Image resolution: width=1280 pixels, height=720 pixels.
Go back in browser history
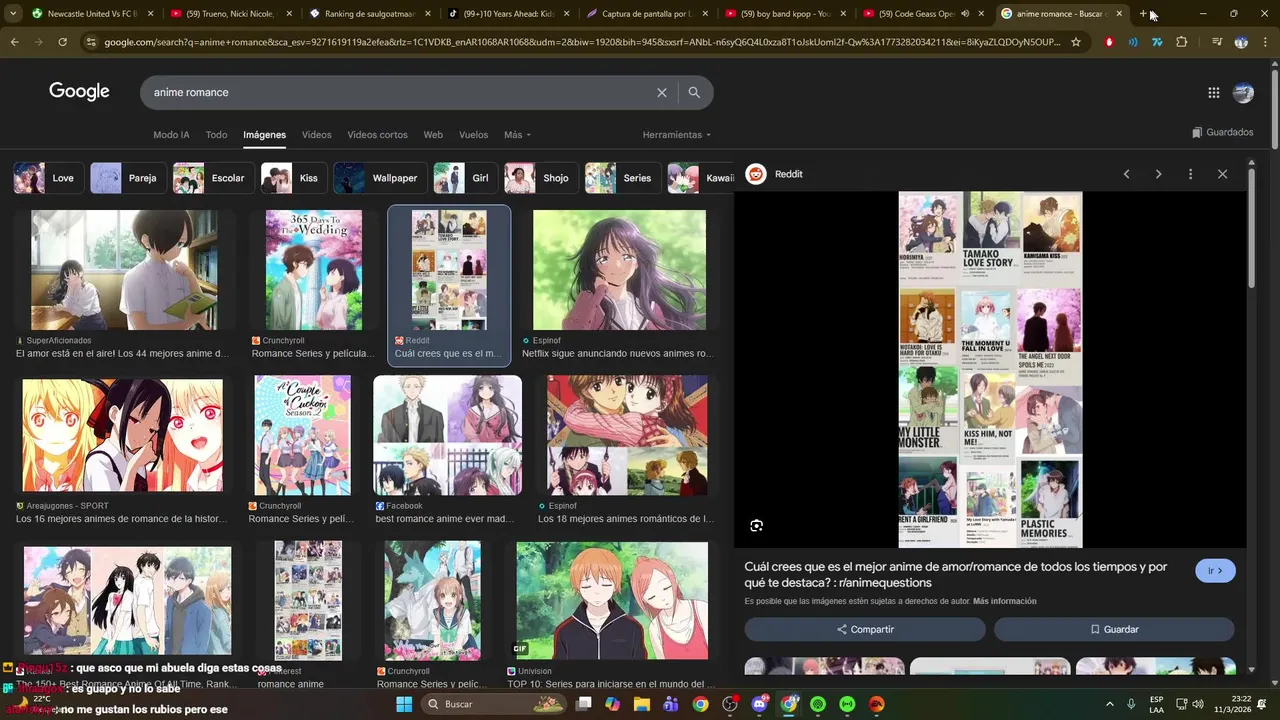(x=14, y=42)
